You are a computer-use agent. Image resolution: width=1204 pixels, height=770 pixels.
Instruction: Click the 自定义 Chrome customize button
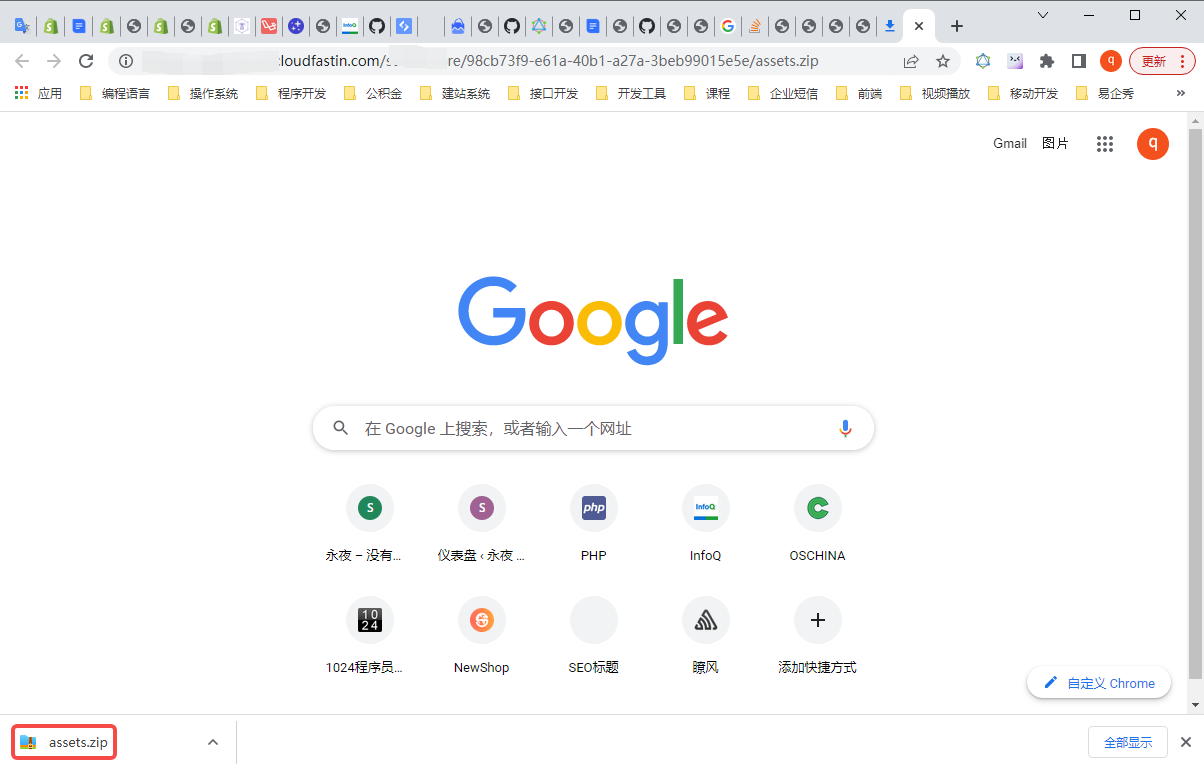tap(1099, 683)
